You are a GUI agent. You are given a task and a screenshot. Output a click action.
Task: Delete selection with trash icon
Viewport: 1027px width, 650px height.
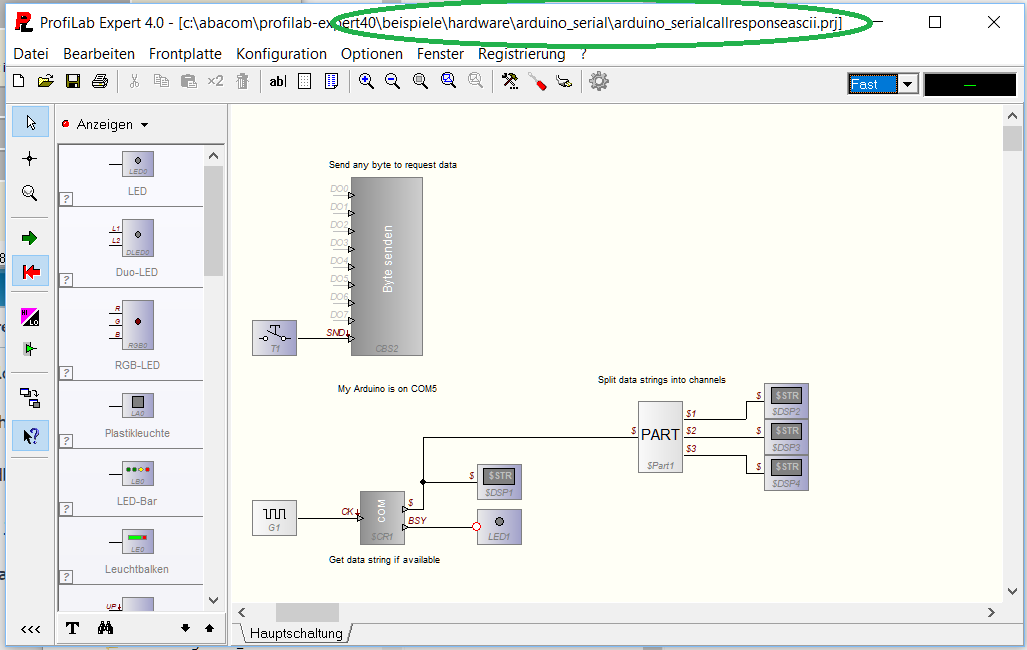(x=242, y=81)
